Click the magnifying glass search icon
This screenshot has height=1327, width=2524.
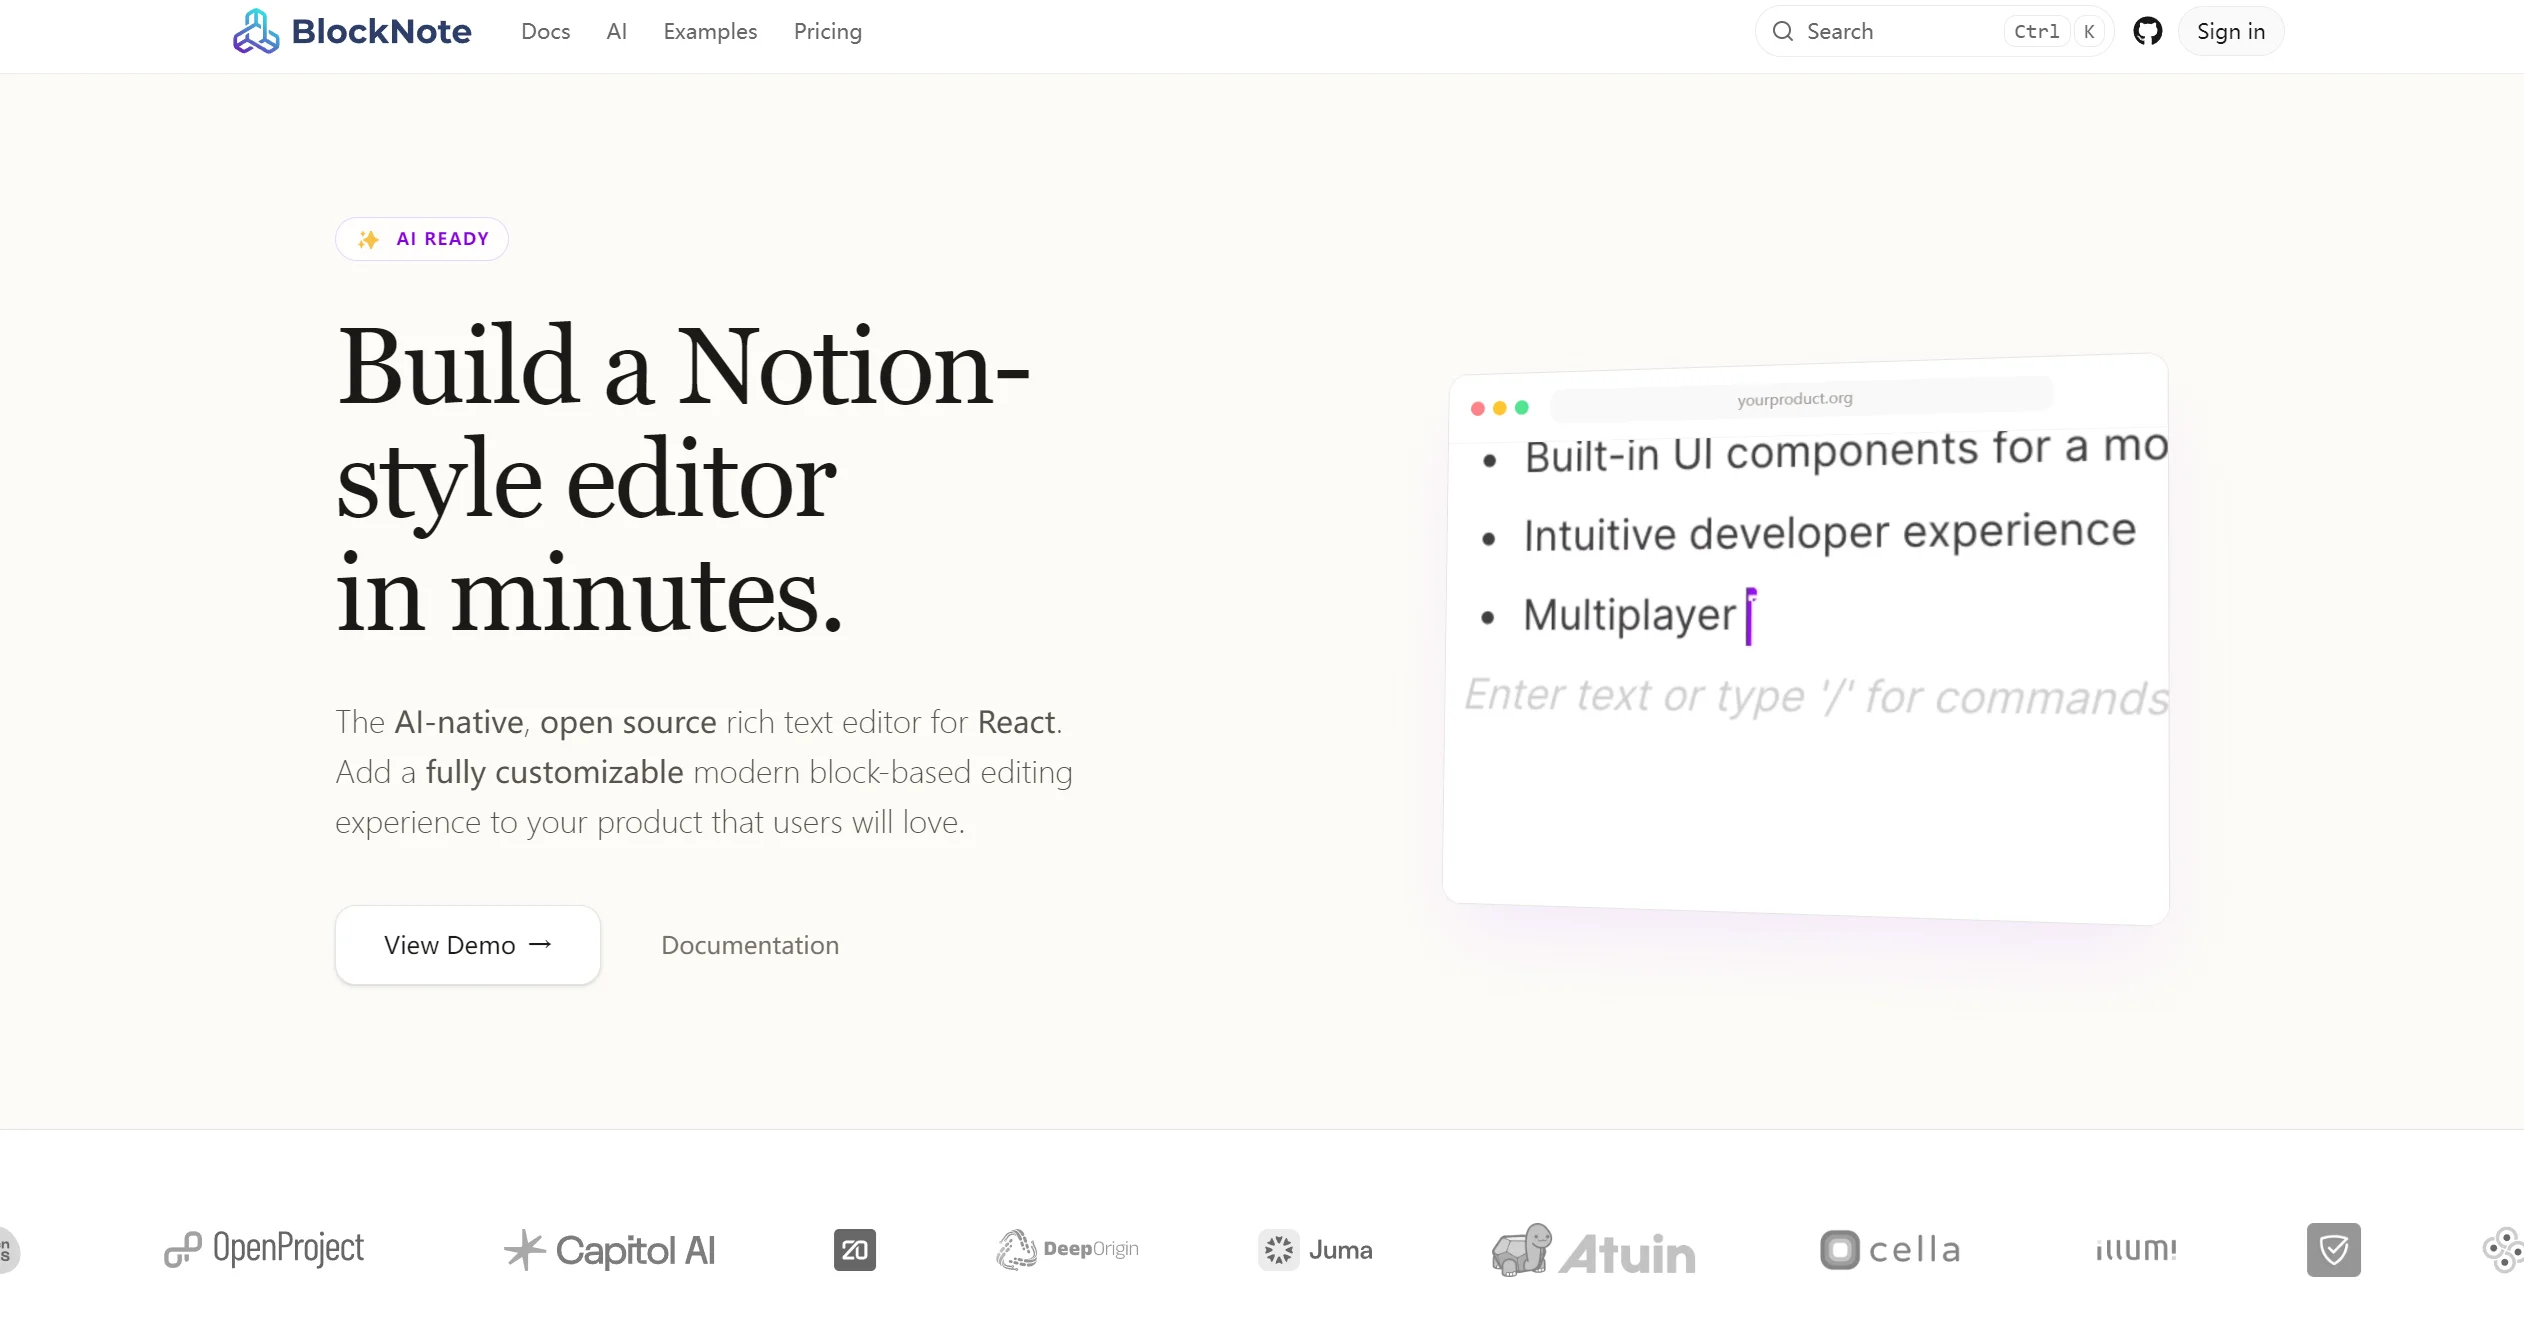point(1783,31)
